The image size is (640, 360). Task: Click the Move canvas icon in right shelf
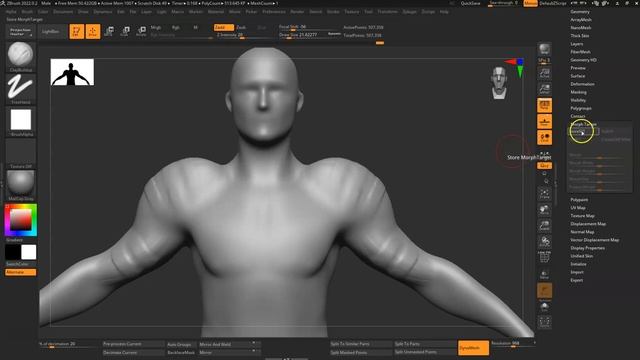pyautogui.click(x=544, y=209)
